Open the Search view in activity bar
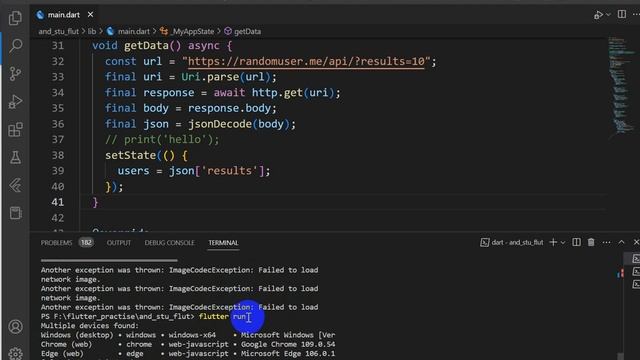This screenshot has height=360, width=640. click(x=15, y=45)
